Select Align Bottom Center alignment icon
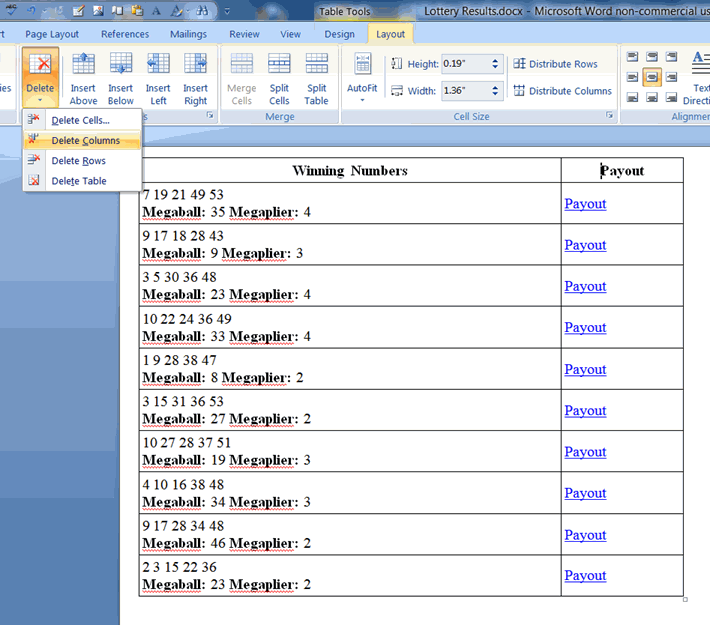This screenshot has width=710, height=625. [x=652, y=97]
